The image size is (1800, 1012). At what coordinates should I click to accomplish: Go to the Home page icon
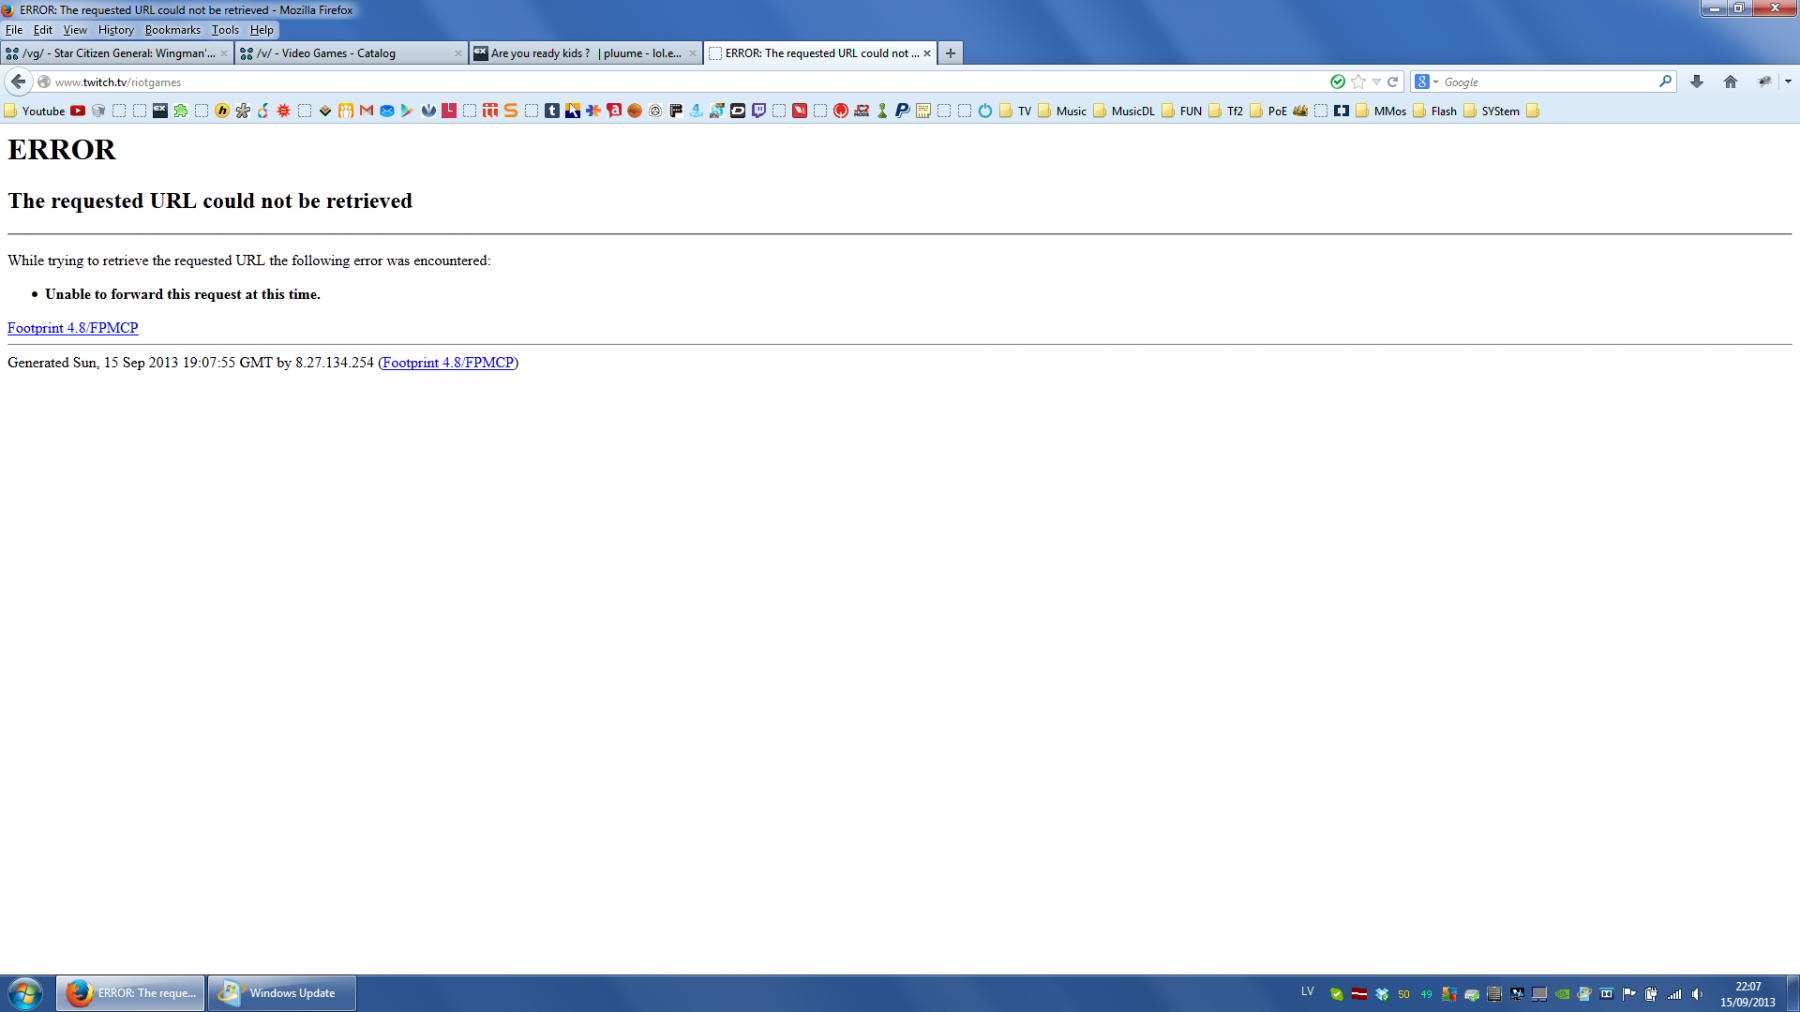pyautogui.click(x=1730, y=82)
